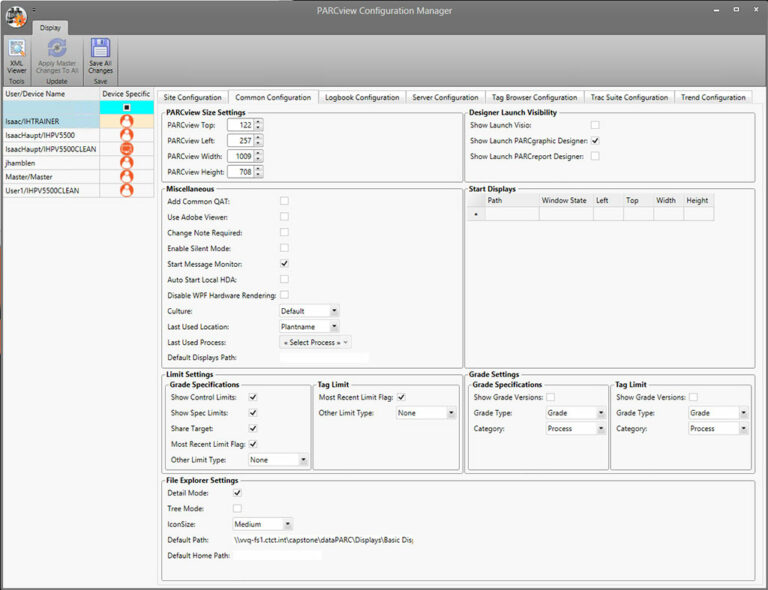Open the Trend Configuration tab
This screenshot has height=590, width=768.
tap(713, 97)
